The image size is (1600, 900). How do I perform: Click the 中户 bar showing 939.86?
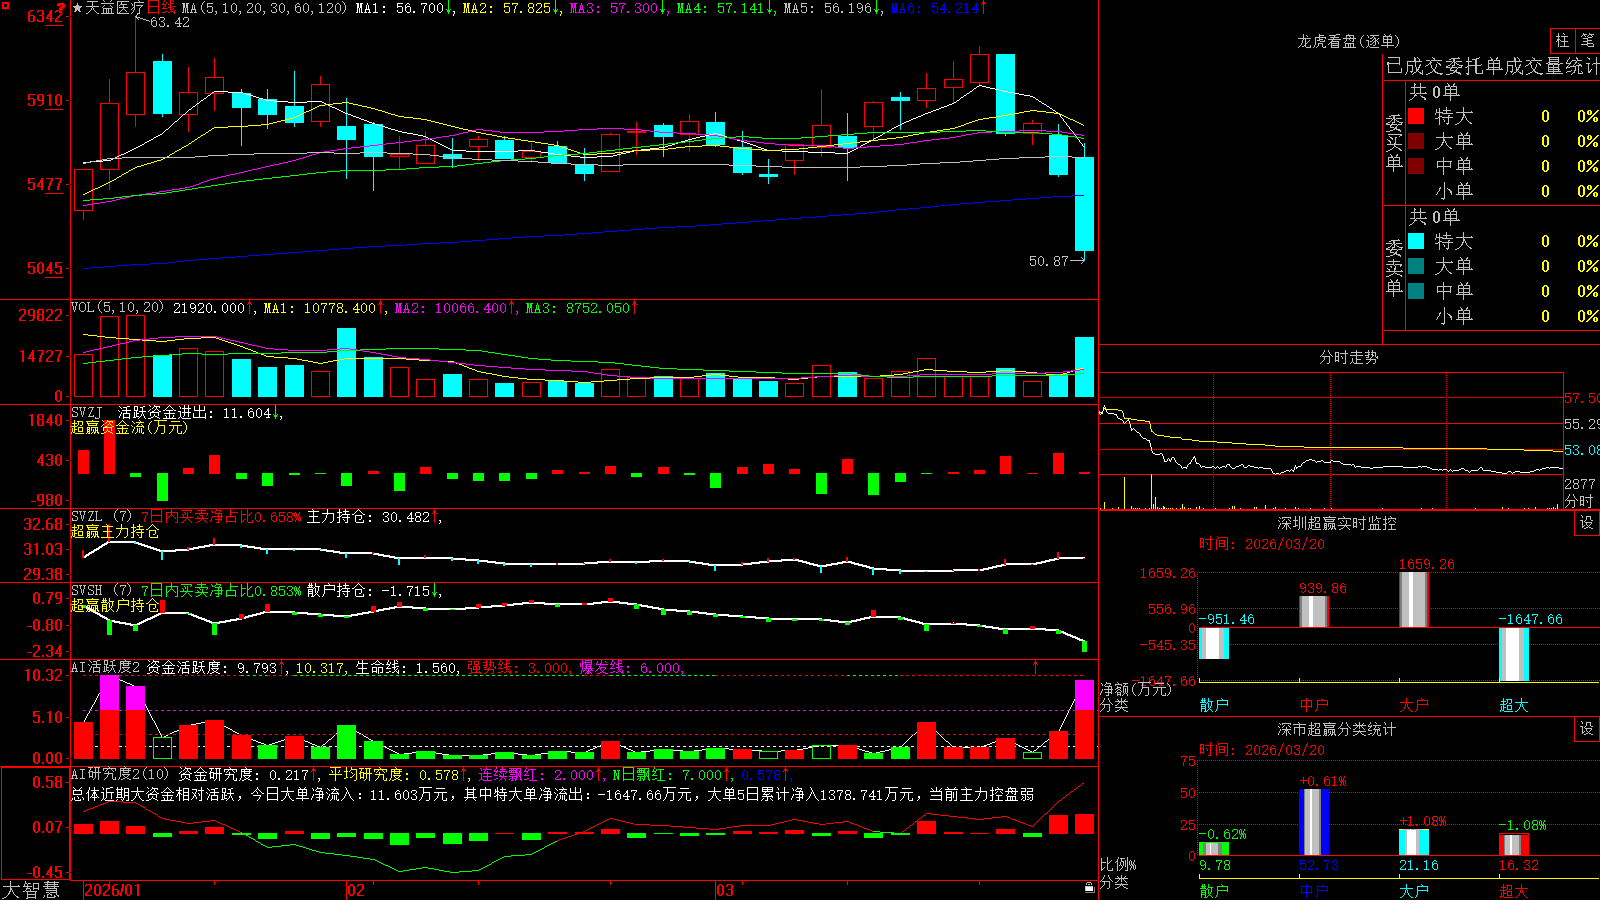(x=1314, y=612)
